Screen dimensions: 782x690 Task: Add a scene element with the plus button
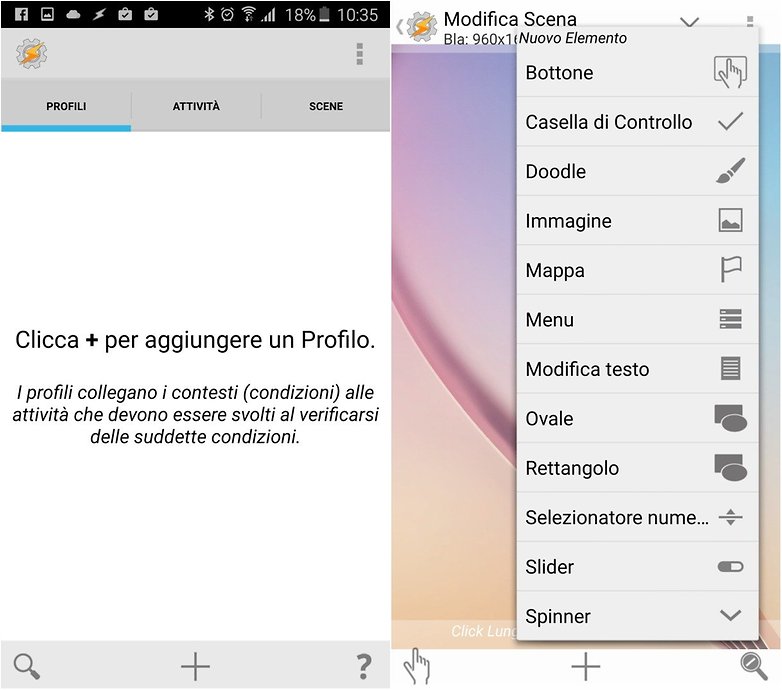pyautogui.click(x=586, y=667)
